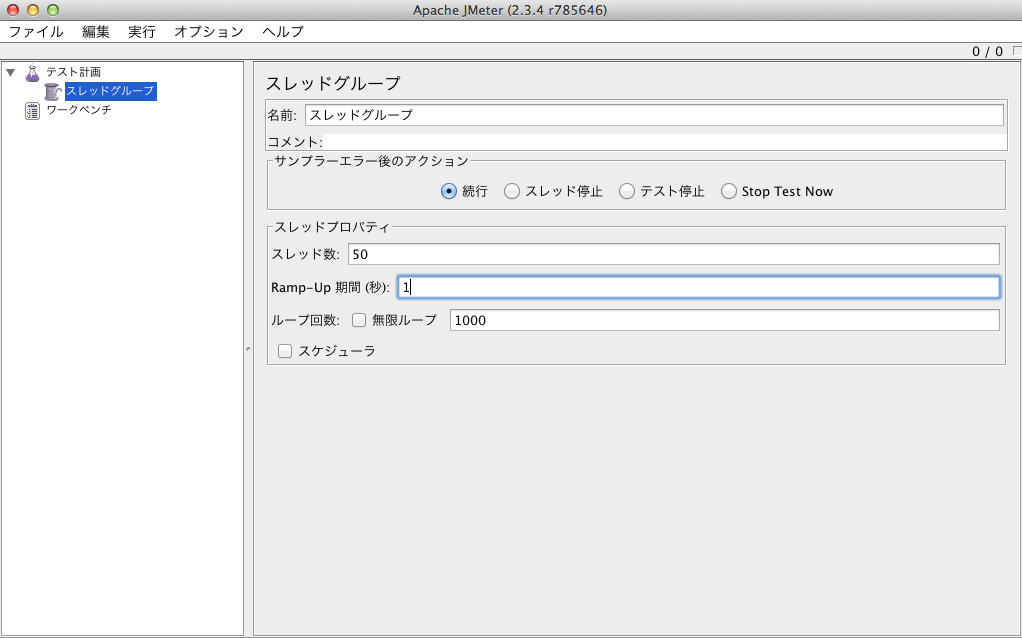This screenshot has width=1022, height=638.
Task: Open the オプション menu
Action: coord(208,31)
